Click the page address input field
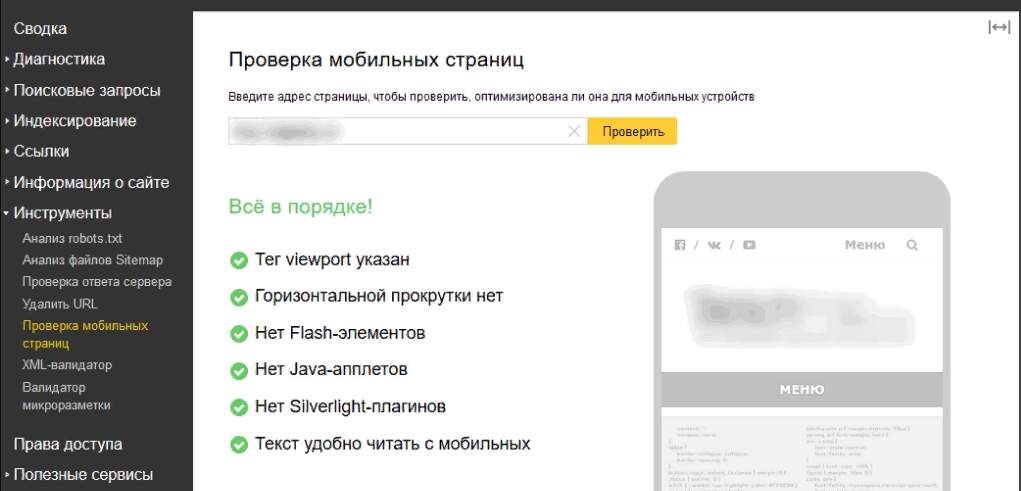 point(408,132)
